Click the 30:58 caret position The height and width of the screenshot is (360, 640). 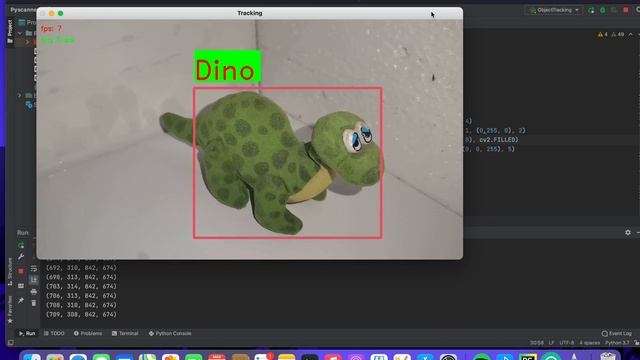click(536, 343)
